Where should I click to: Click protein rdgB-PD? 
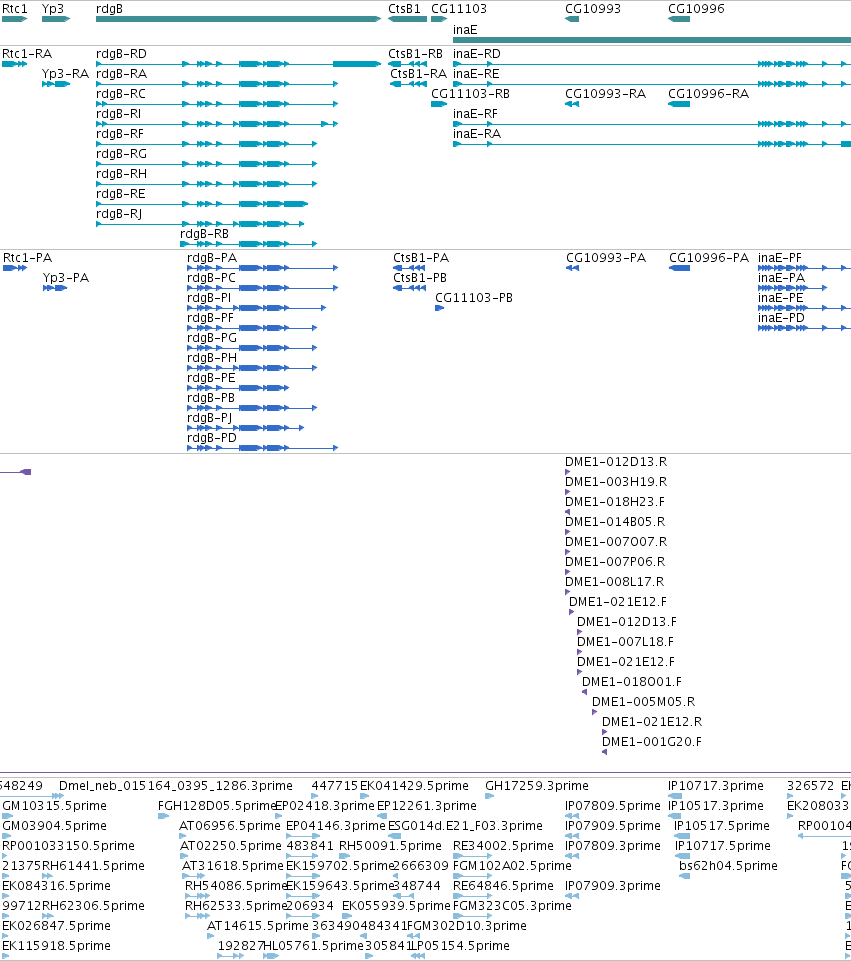click(262, 448)
